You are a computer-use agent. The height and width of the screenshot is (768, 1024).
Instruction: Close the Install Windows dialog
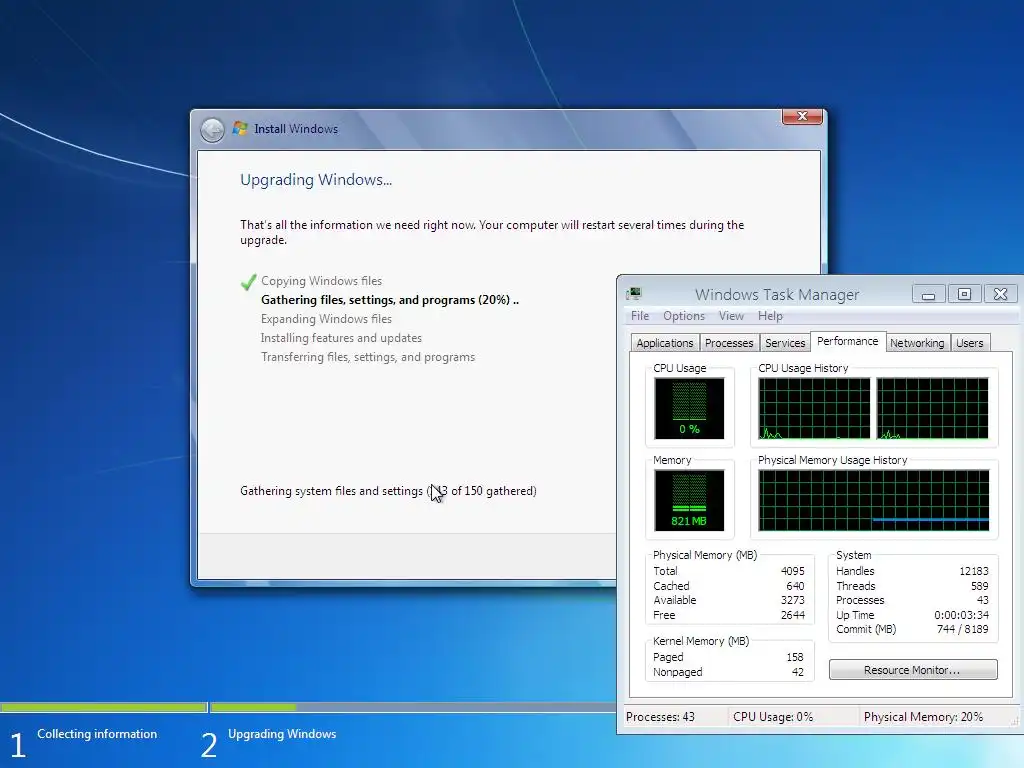pyautogui.click(x=802, y=116)
